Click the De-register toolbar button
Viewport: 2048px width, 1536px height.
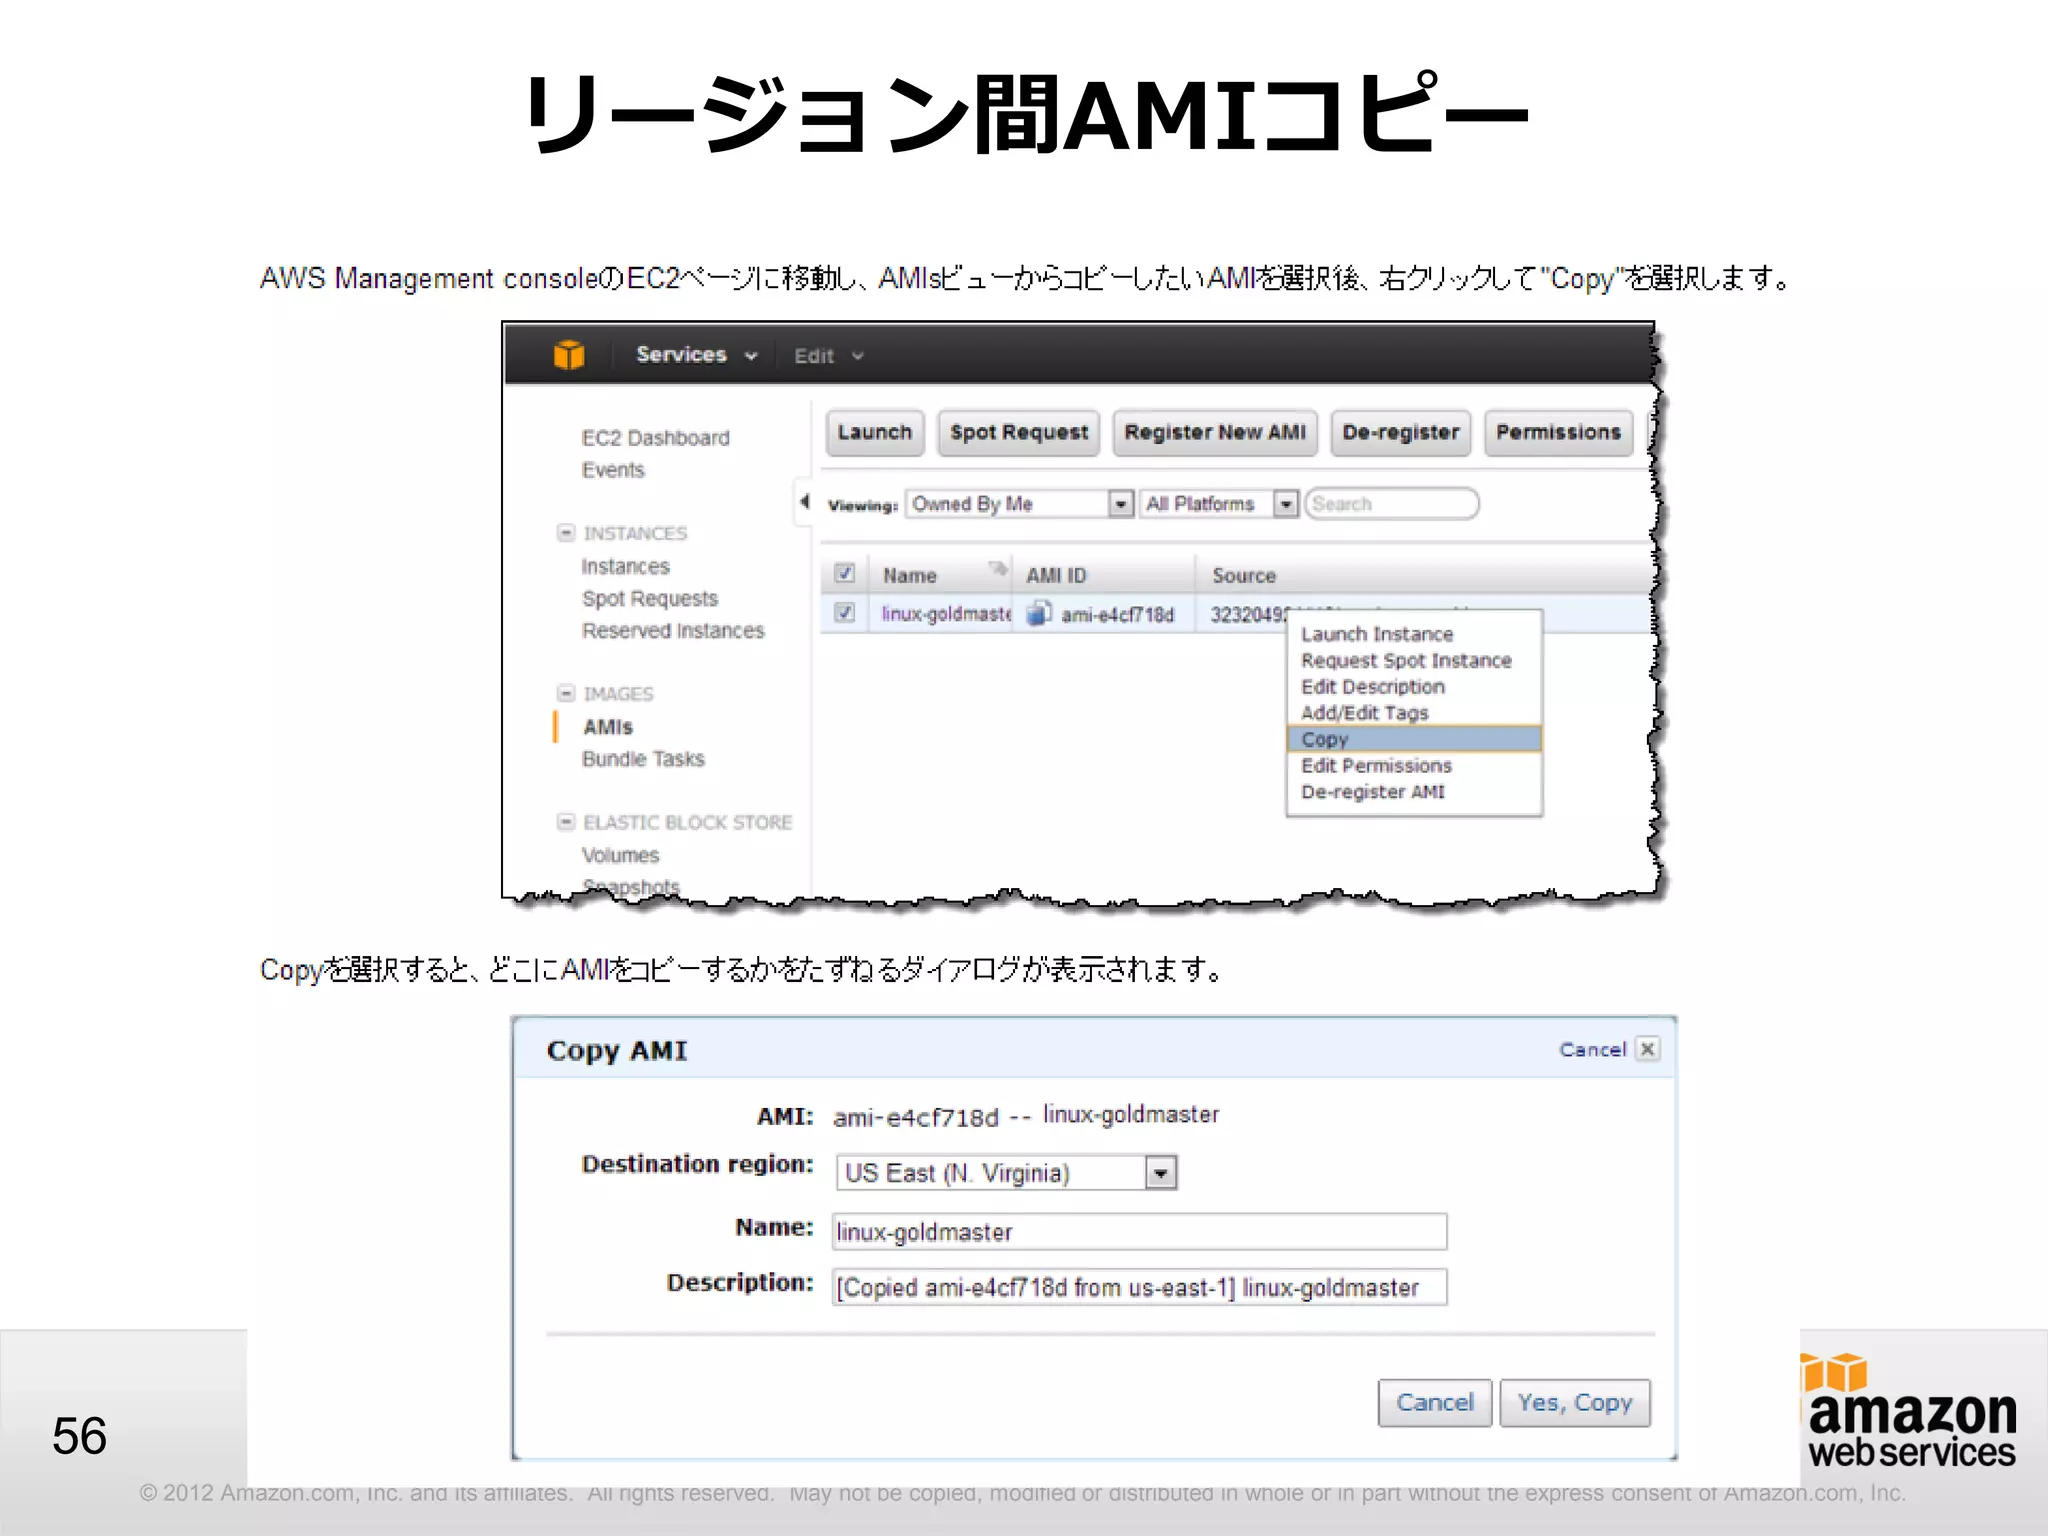point(1400,433)
